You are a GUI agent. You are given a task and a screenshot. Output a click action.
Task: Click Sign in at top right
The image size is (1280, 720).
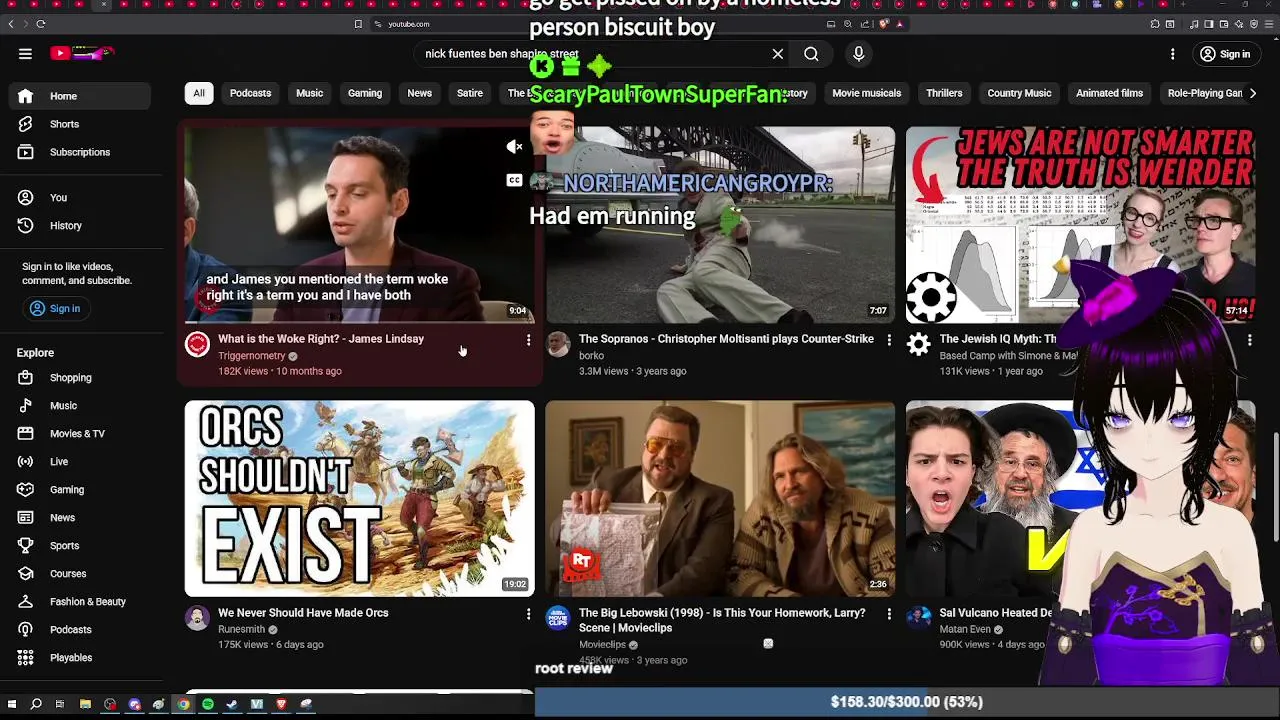[x=1225, y=54]
